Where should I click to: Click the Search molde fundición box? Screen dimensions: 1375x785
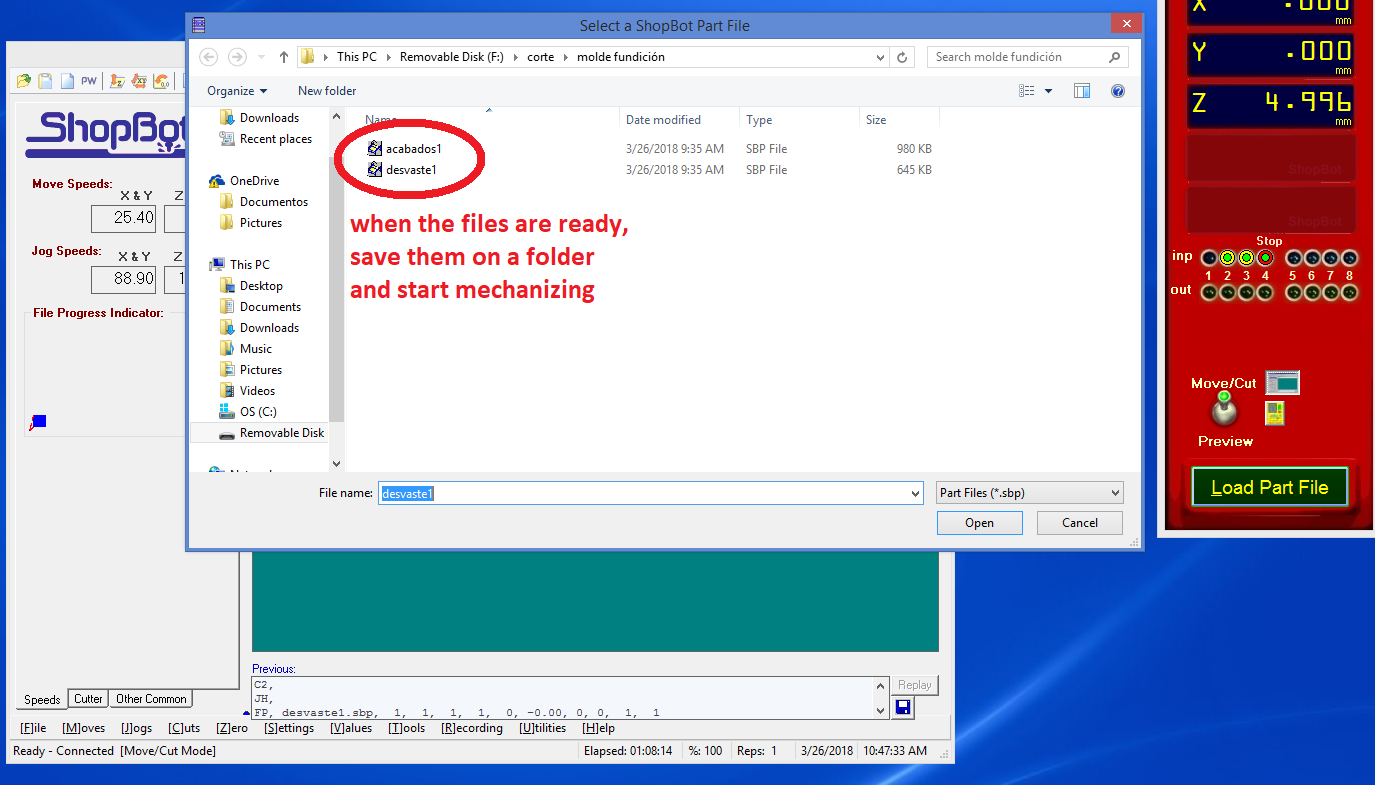click(x=1028, y=57)
